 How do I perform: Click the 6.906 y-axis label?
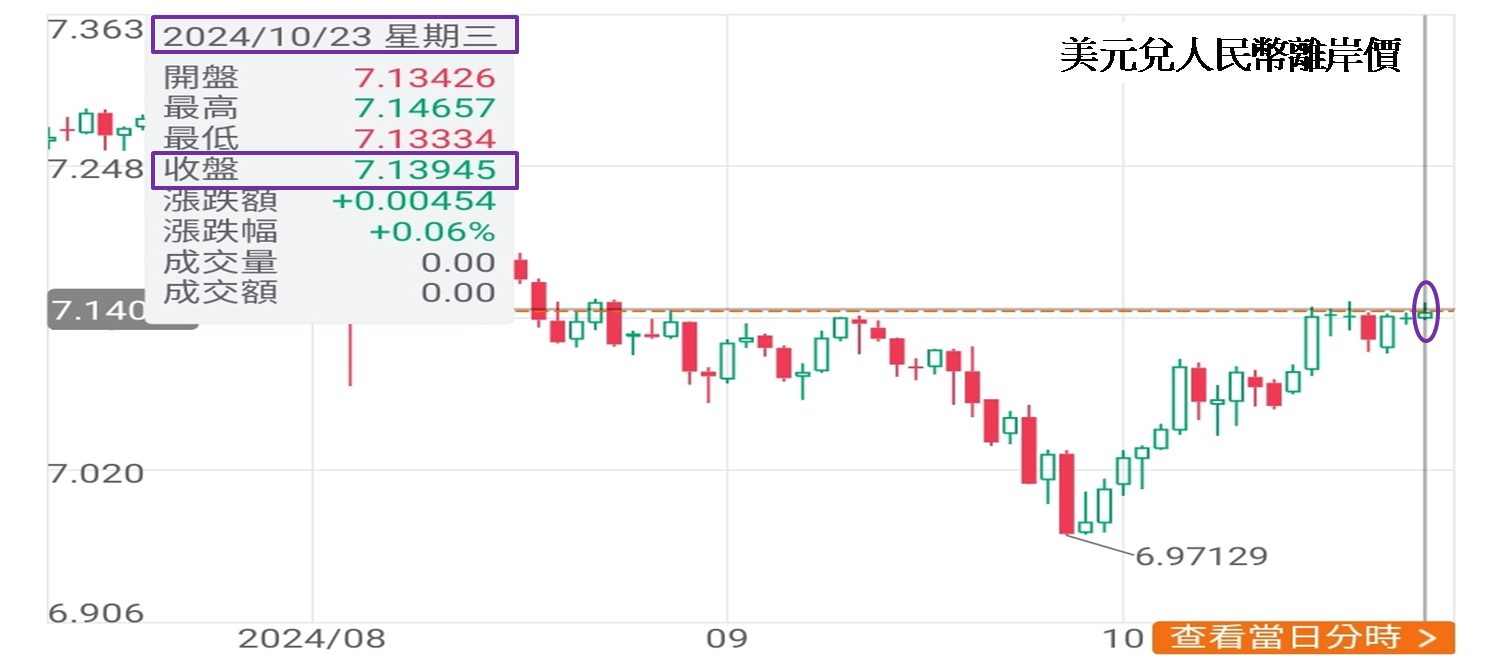point(96,612)
